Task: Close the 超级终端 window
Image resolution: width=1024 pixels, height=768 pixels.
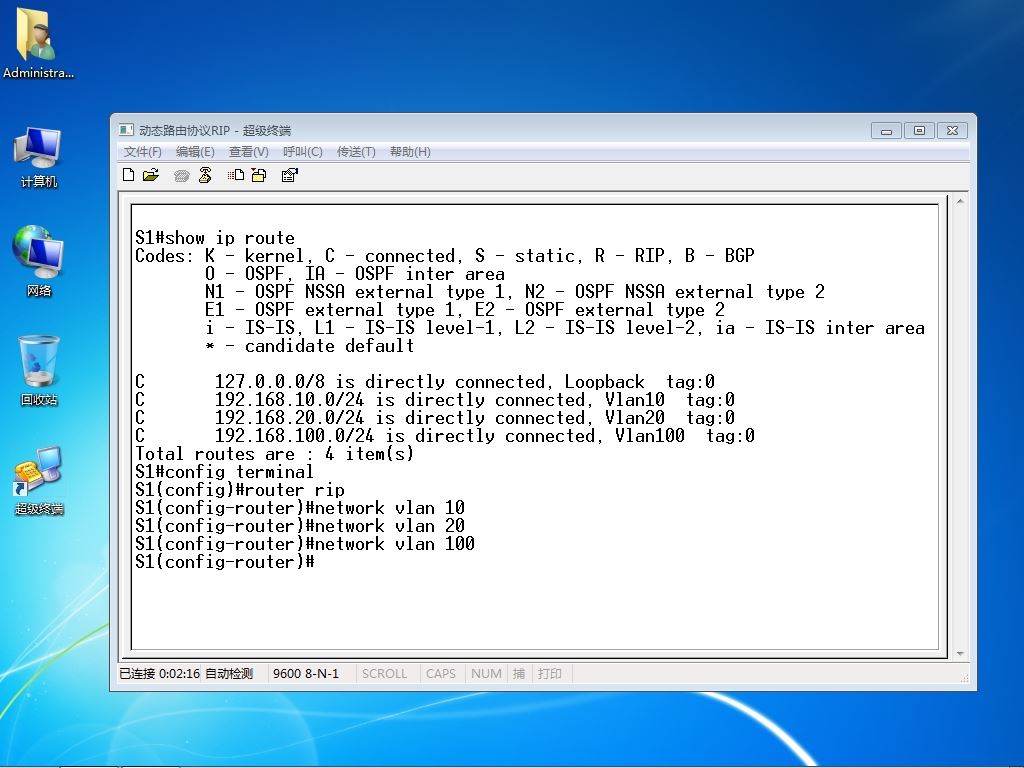Action: pyautogui.click(x=952, y=131)
